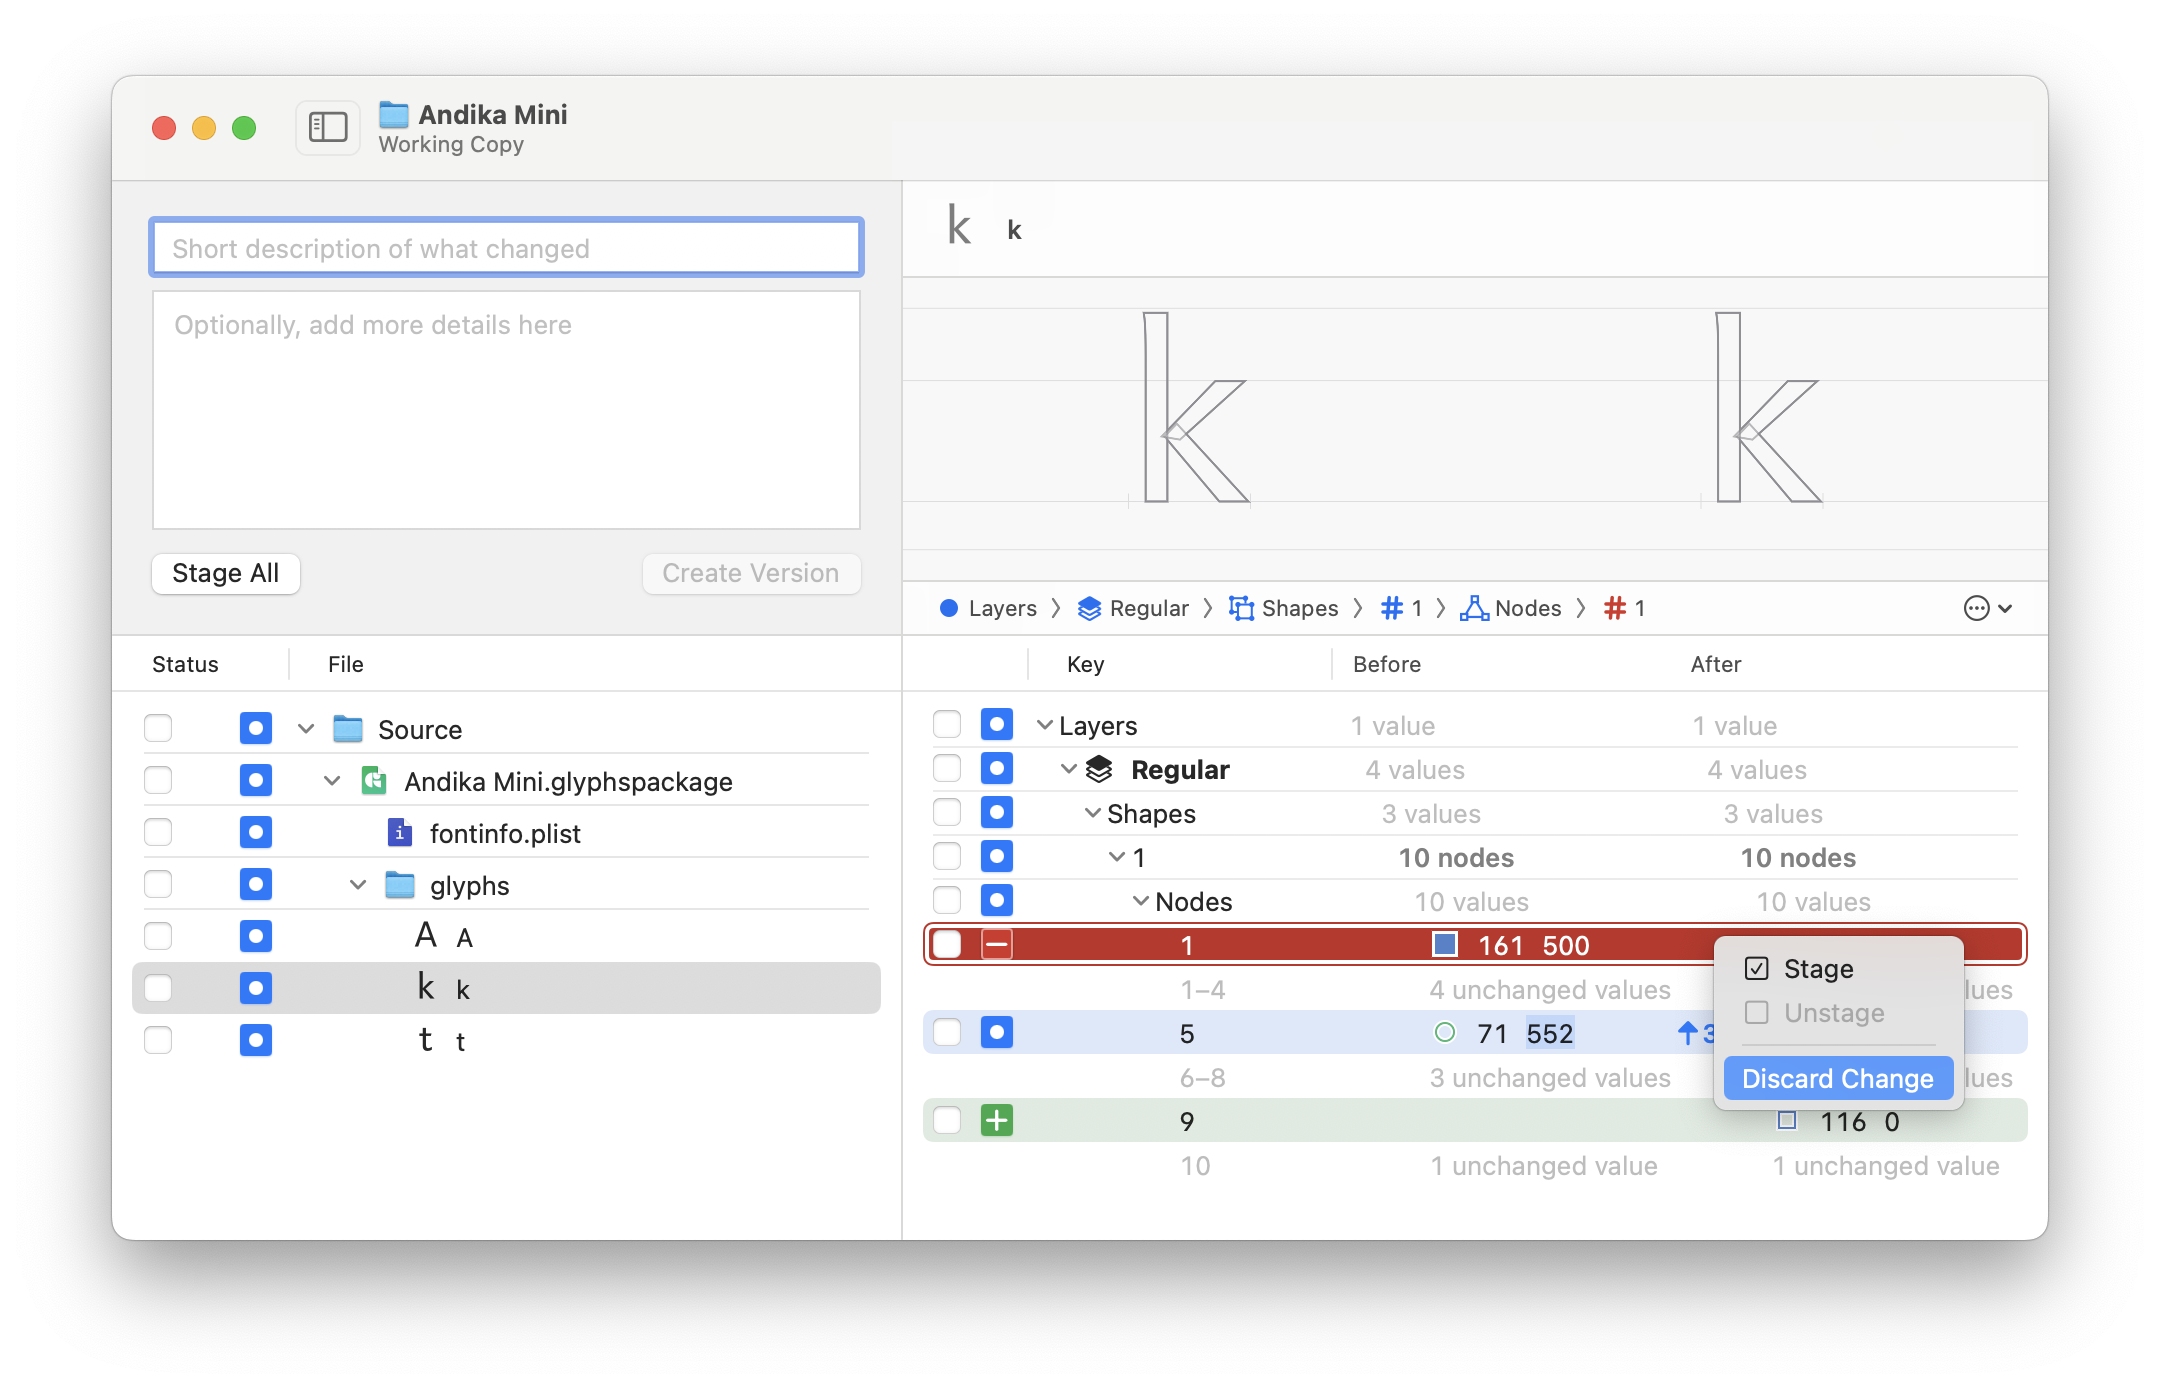
Task: Collapse the Source folder
Action: (306, 729)
